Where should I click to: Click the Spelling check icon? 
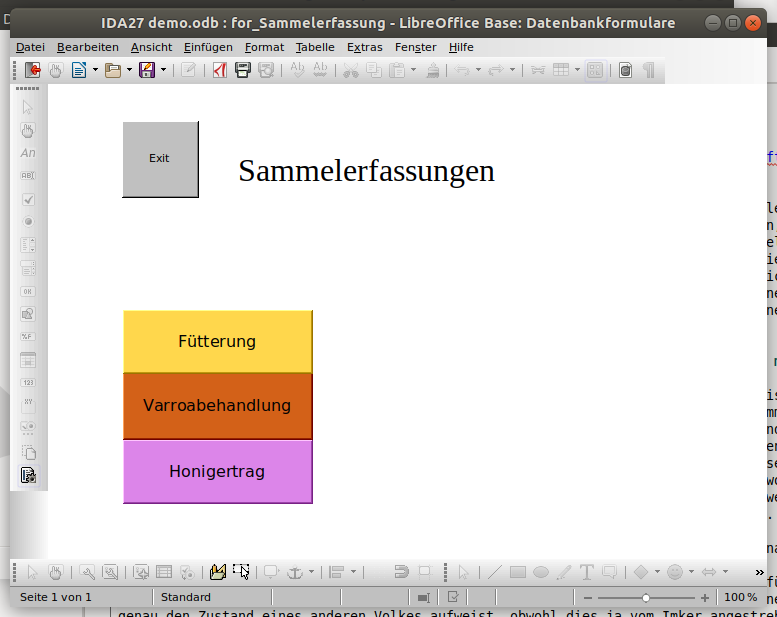pyautogui.click(x=297, y=70)
